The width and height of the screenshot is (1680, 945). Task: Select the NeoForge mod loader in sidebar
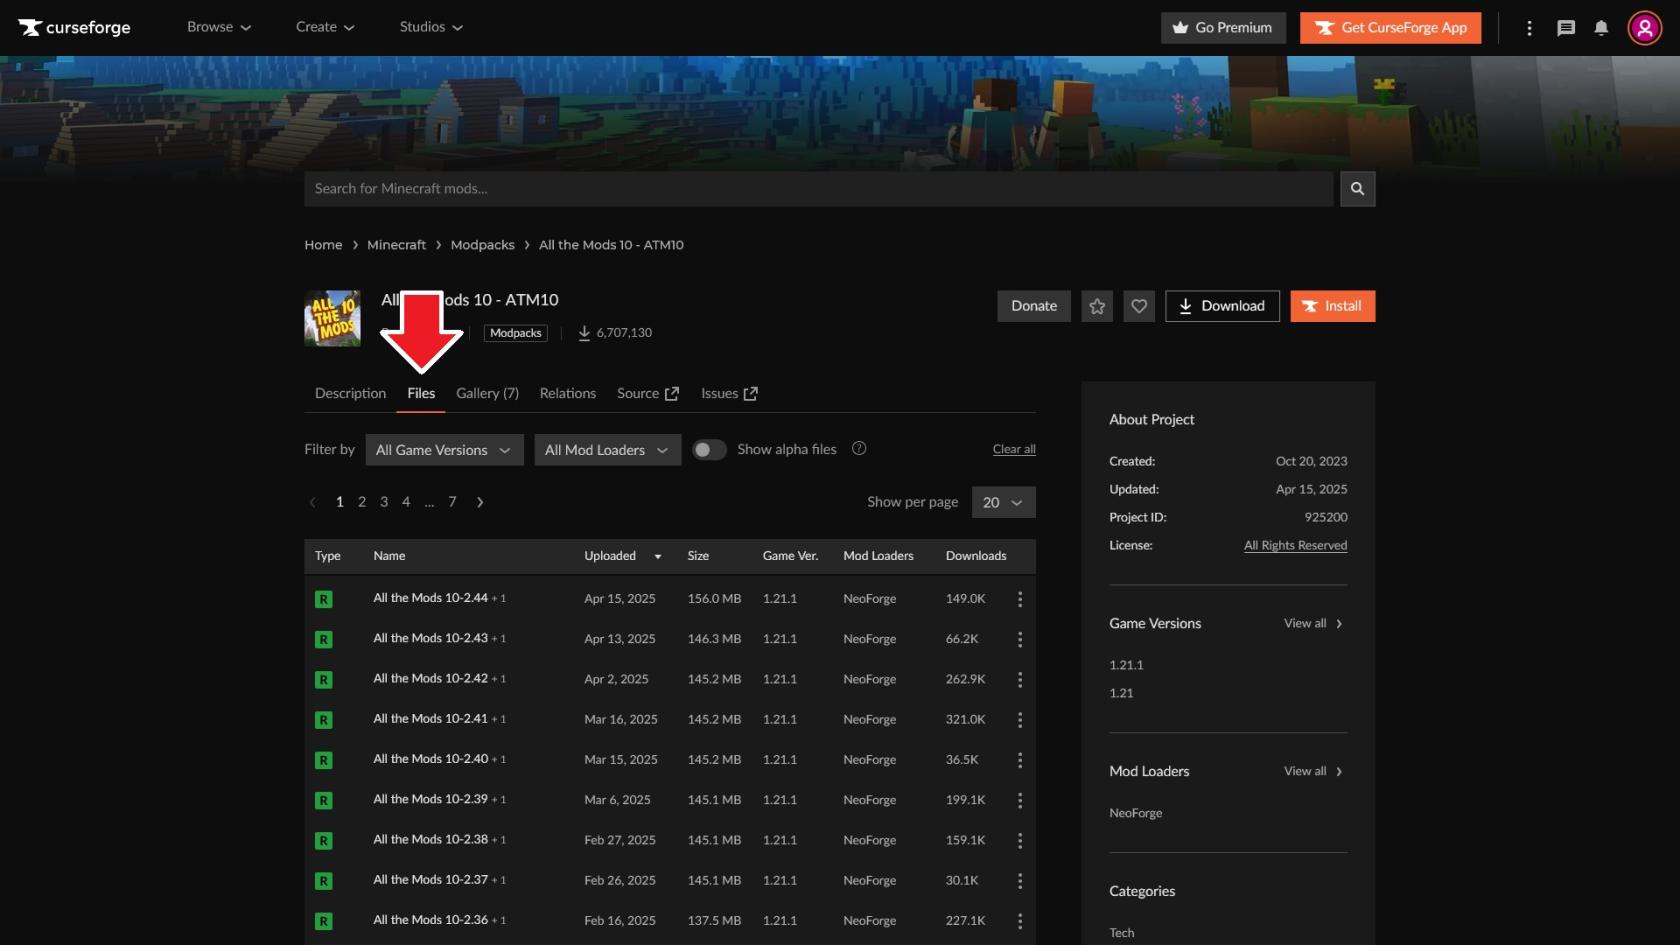1136,813
